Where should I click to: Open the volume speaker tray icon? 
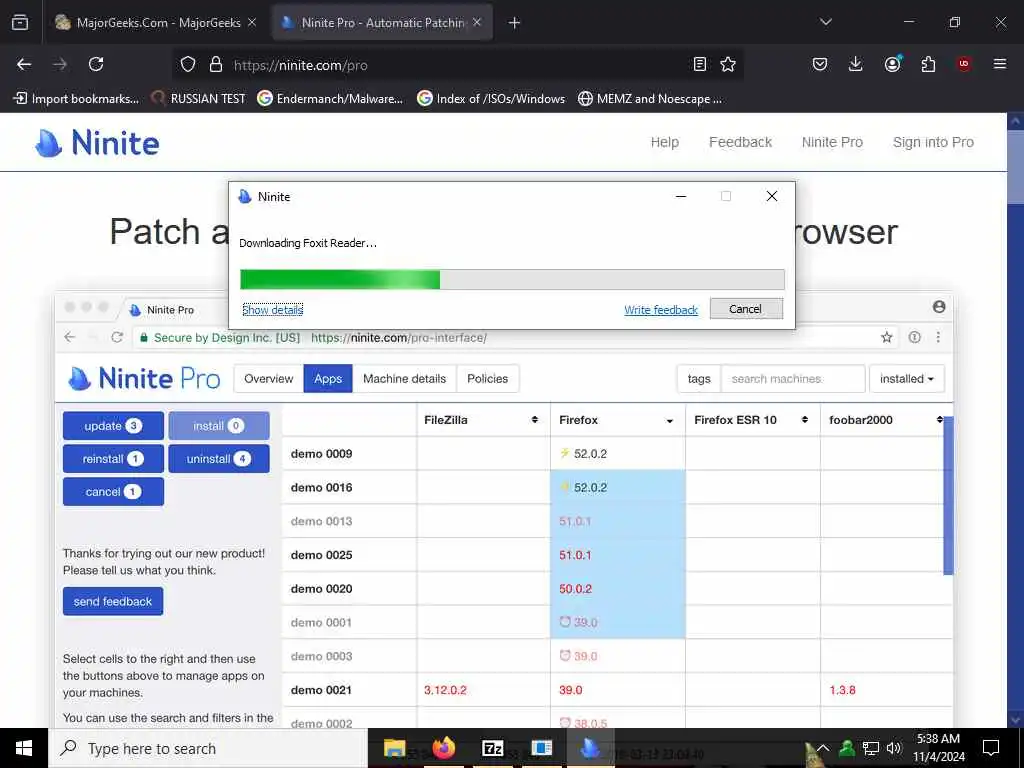pyautogui.click(x=894, y=748)
